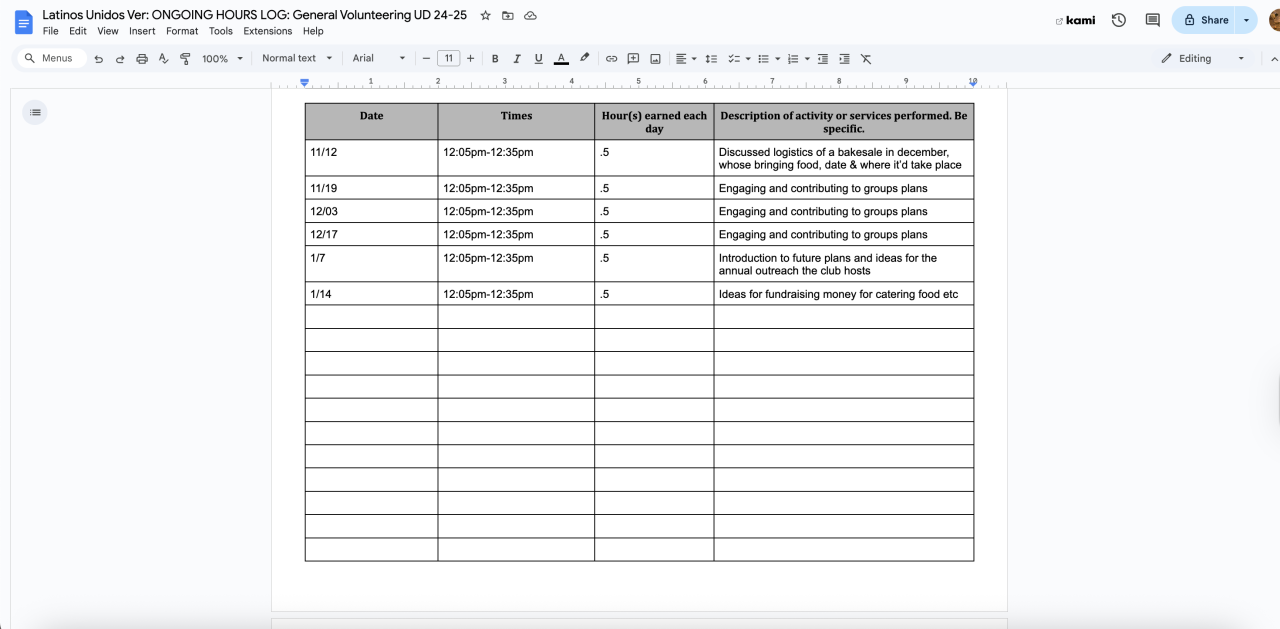This screenshot has width=1280, height=629.
Task: Increase the indent
Action: 845,59
